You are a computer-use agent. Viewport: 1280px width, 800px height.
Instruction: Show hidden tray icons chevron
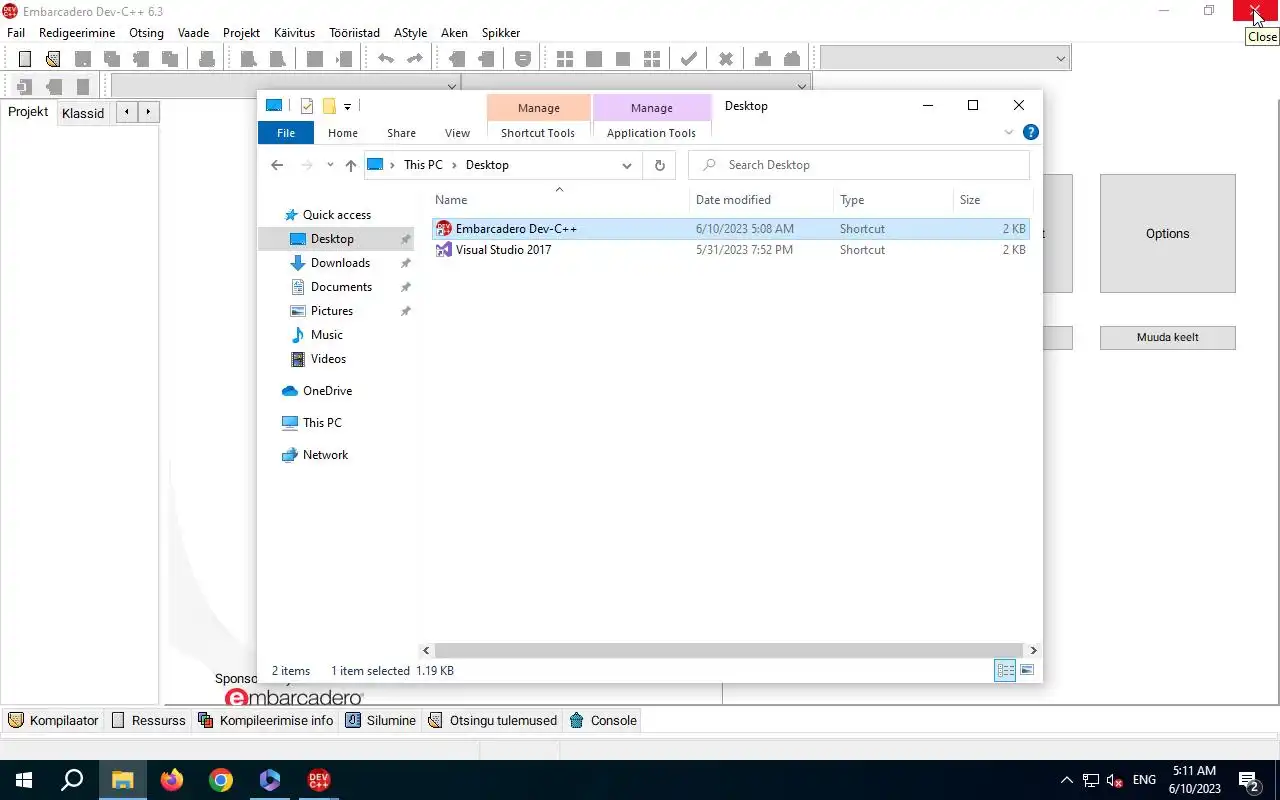click(1066, 780)
